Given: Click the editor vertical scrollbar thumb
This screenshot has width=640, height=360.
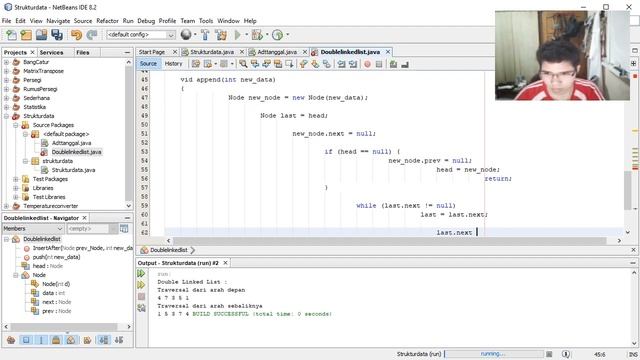Looking at the screenshot, I should point(628,190).
